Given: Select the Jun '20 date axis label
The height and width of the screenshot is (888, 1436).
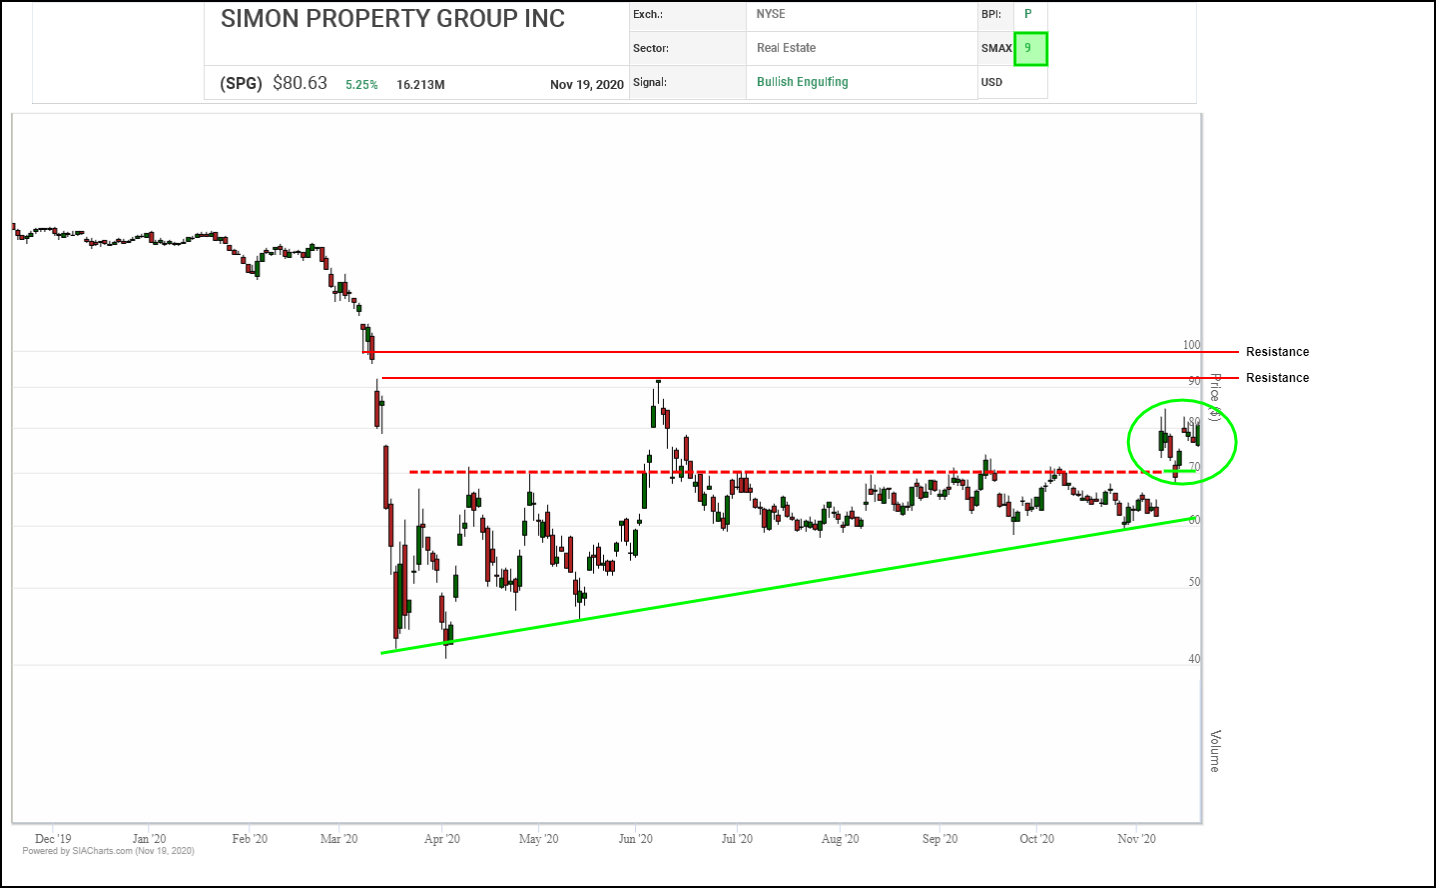Looking at the screenshot, I should (635, 839).
